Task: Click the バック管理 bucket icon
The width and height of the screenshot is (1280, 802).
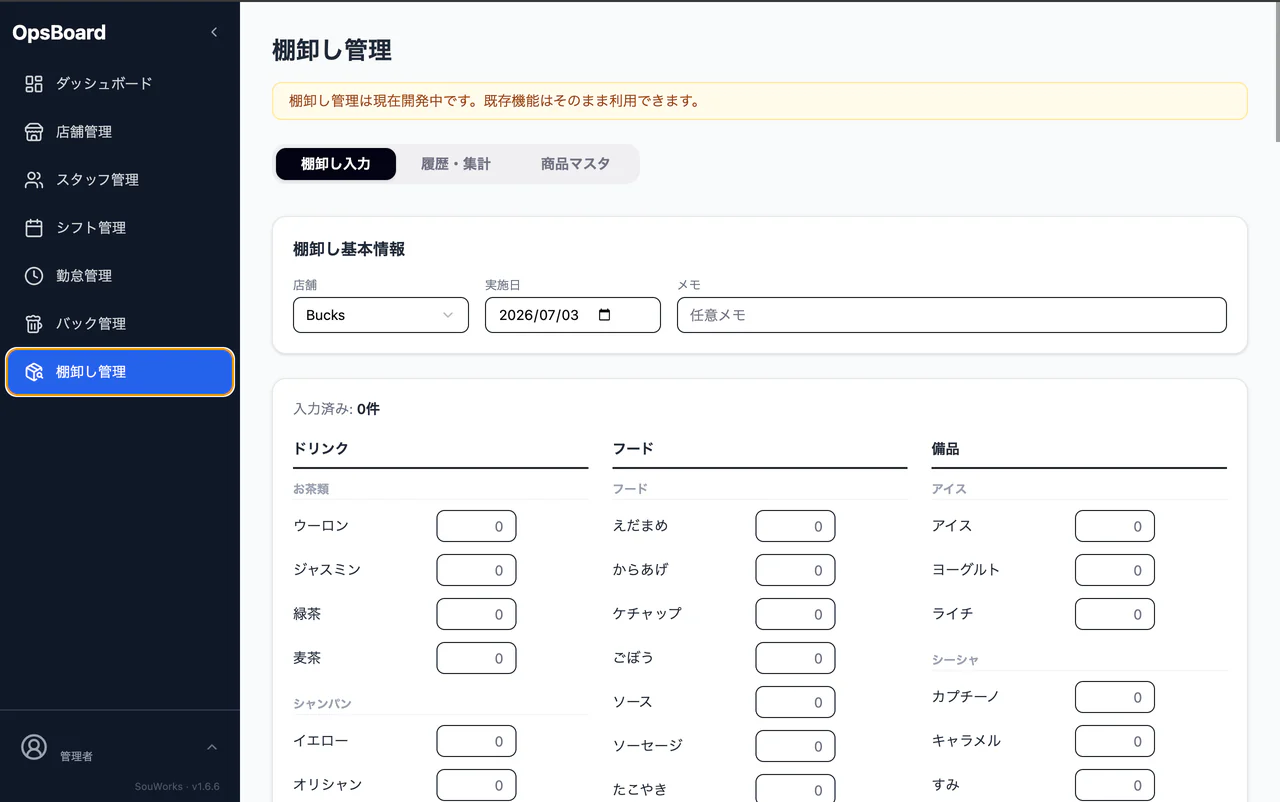Action: click(x=34, y=324)
